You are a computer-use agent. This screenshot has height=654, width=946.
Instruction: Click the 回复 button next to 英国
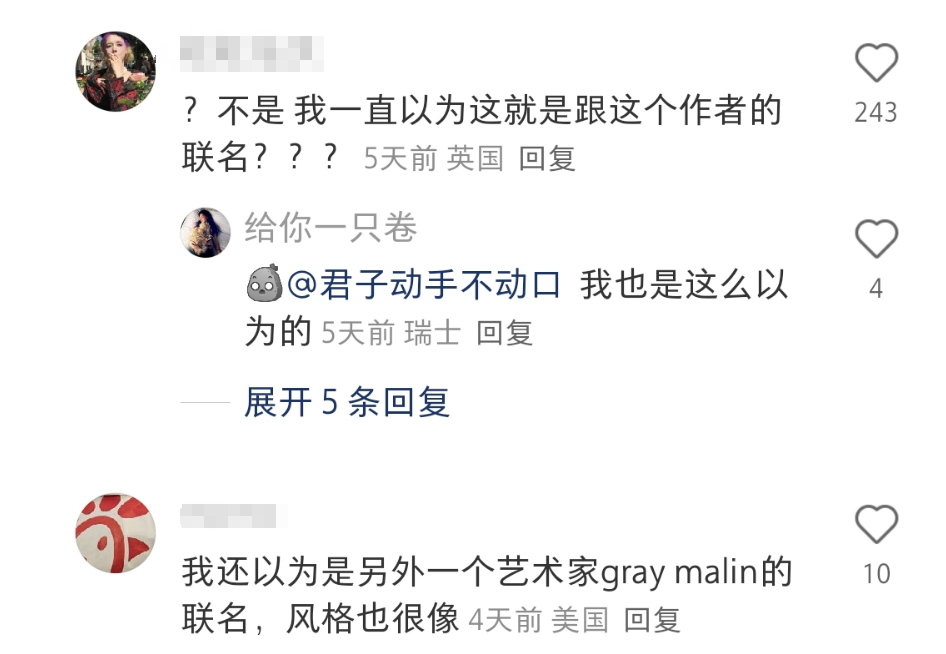(x=547, y=159)
